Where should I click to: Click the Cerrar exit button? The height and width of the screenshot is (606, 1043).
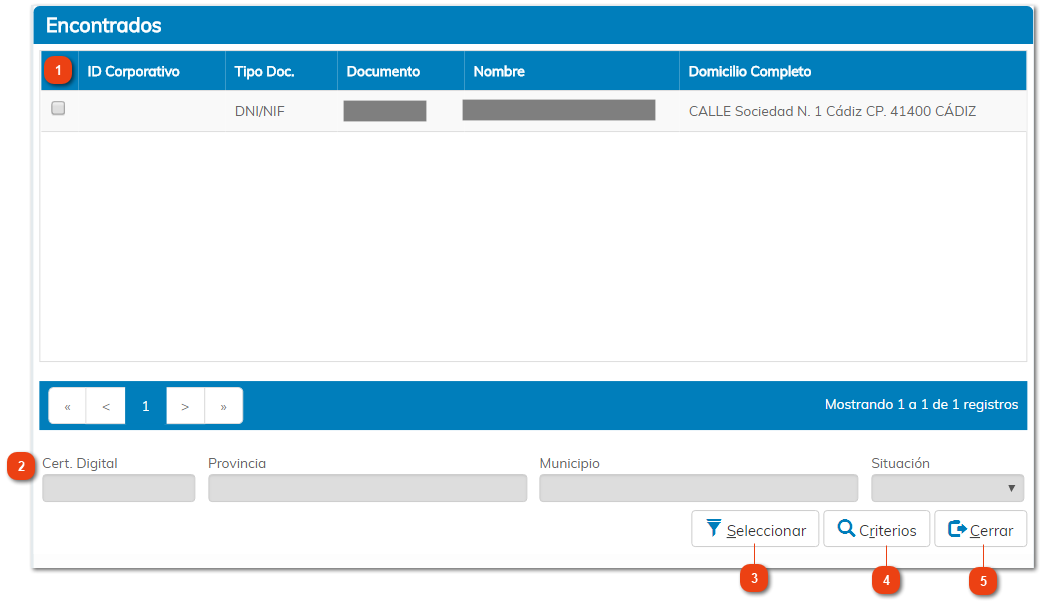(x=980, y=530)
